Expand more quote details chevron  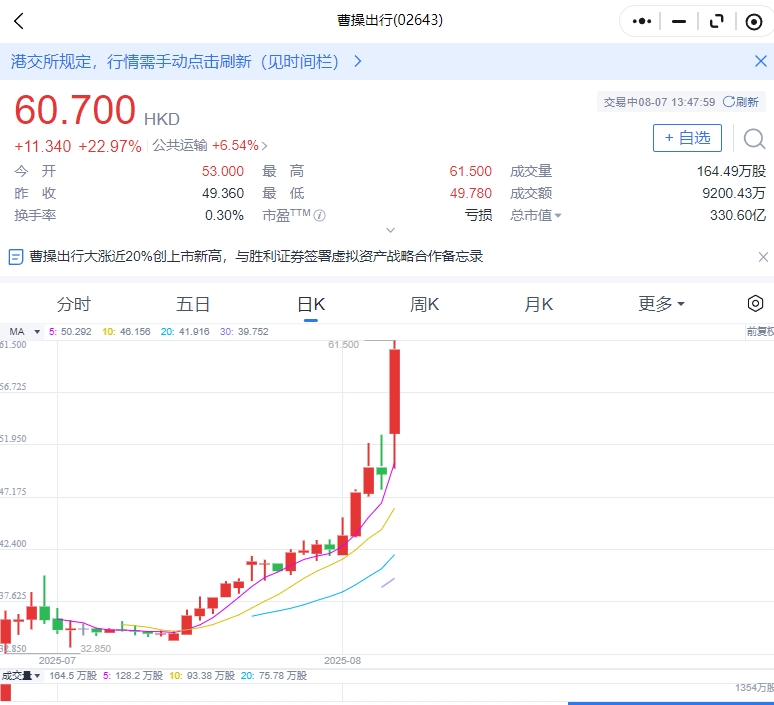click(390, 230)
